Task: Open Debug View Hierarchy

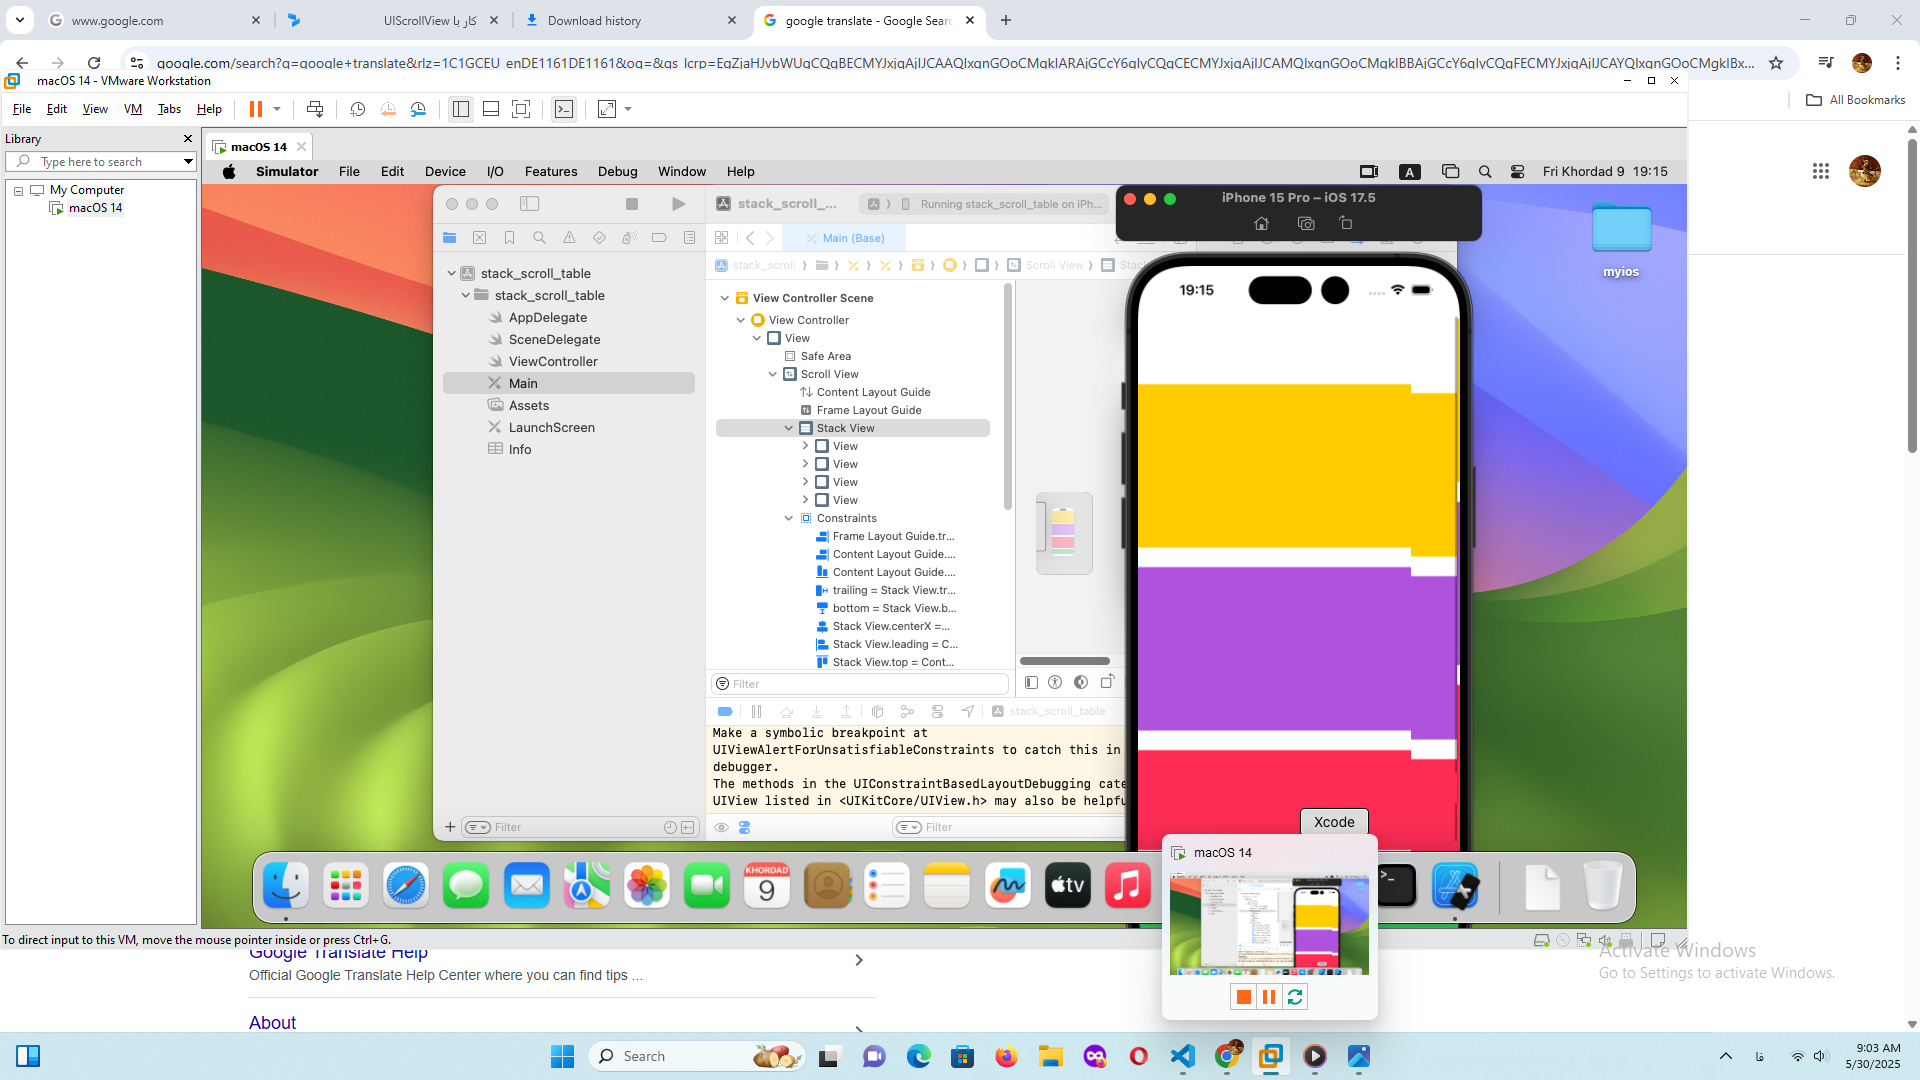Action: tap(877, 711)
